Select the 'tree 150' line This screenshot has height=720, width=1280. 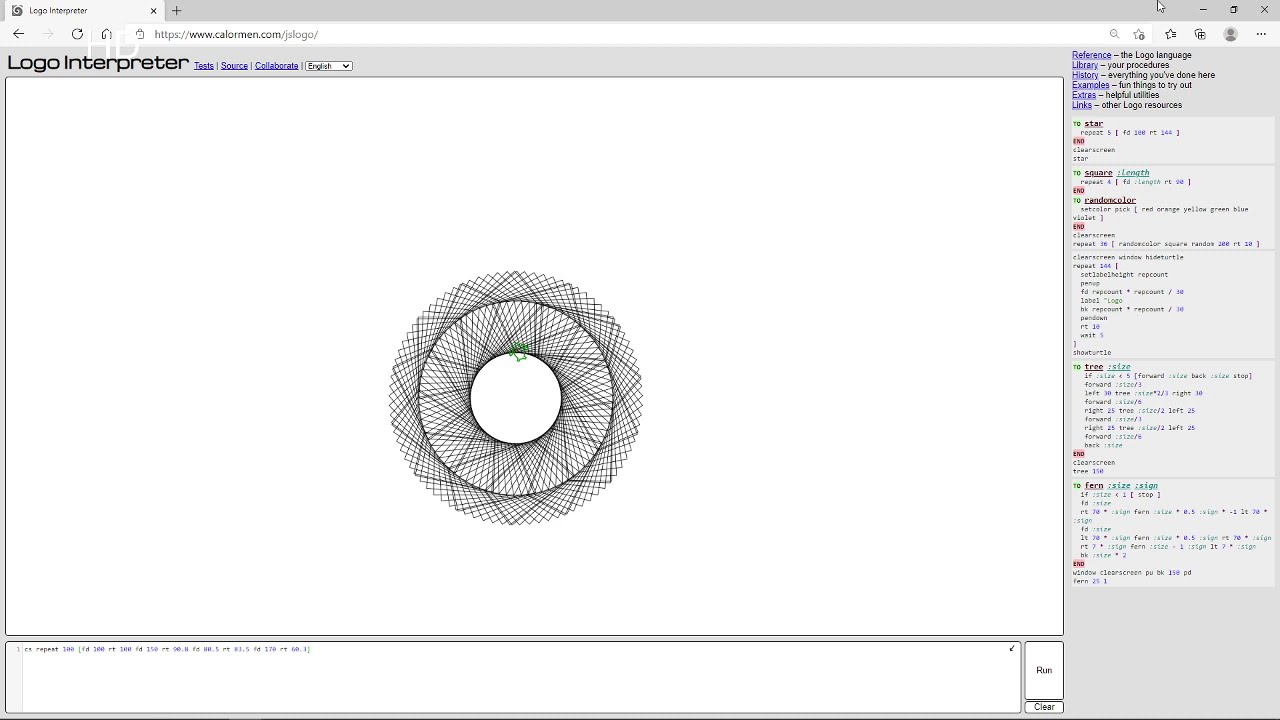[1088, 471]
